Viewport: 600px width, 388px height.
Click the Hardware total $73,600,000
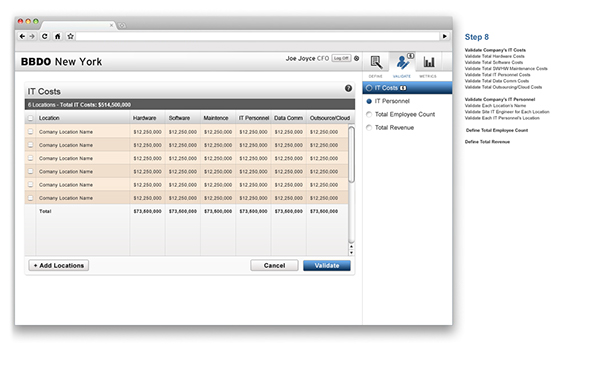[x=147, y=211]
